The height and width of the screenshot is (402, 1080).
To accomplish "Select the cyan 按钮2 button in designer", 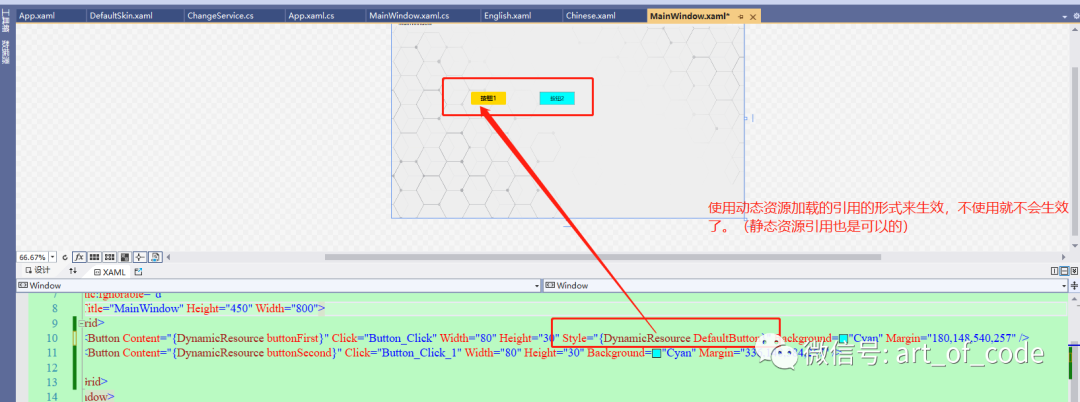I will 557,98.
